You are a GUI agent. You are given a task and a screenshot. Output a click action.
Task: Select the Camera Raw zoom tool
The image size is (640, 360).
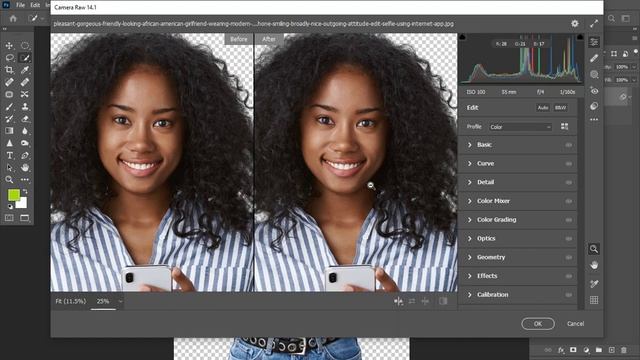coord(594,249)
